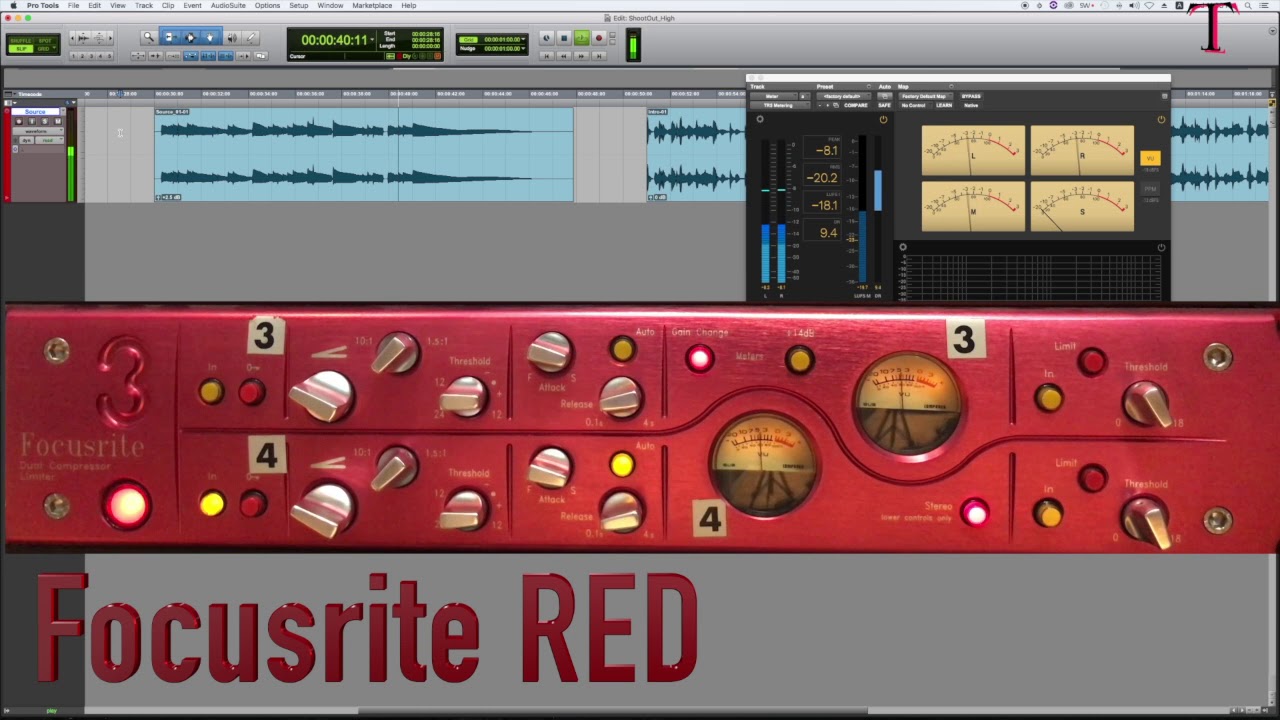The image size is (1280, 720).
Task: Select the Scrubber speaker tool
Action: pyautogui.click(x=232, y=37)
